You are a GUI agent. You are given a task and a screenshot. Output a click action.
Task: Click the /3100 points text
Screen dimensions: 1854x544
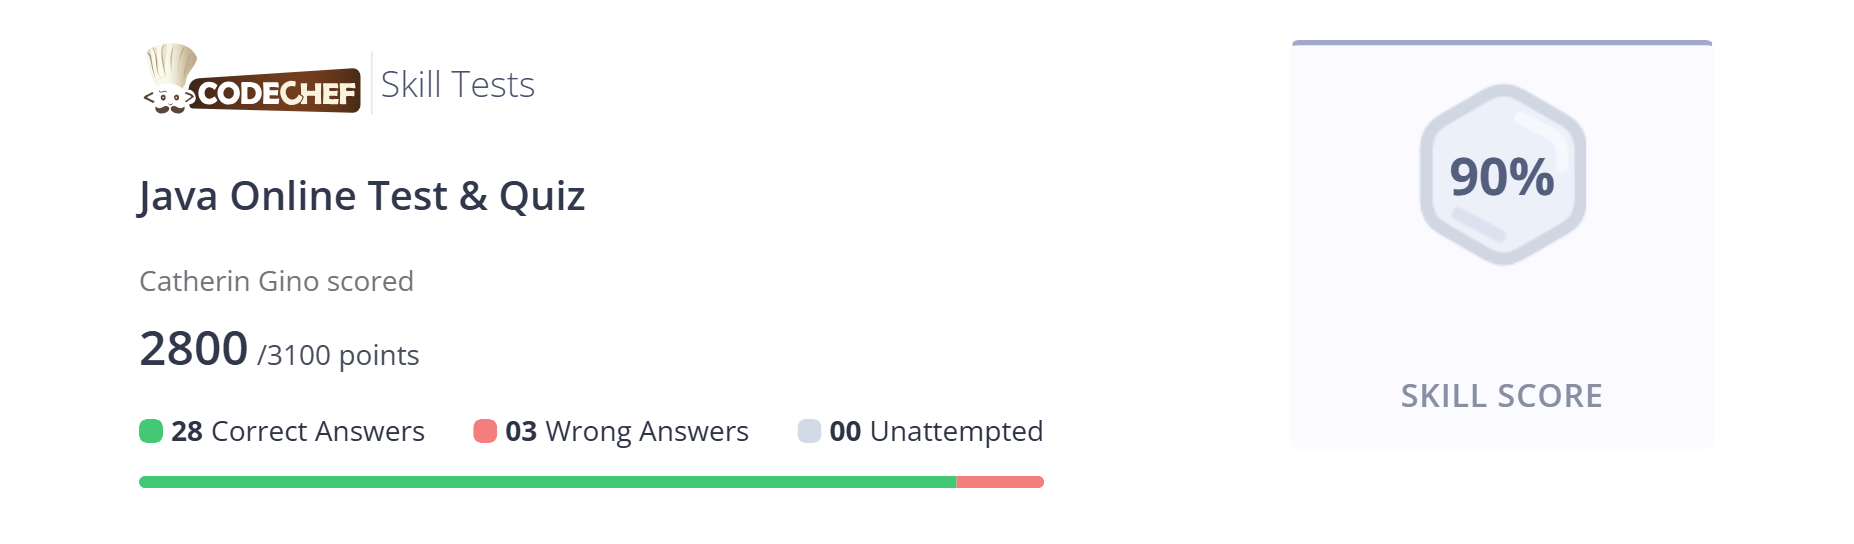(x=338, y=356)
